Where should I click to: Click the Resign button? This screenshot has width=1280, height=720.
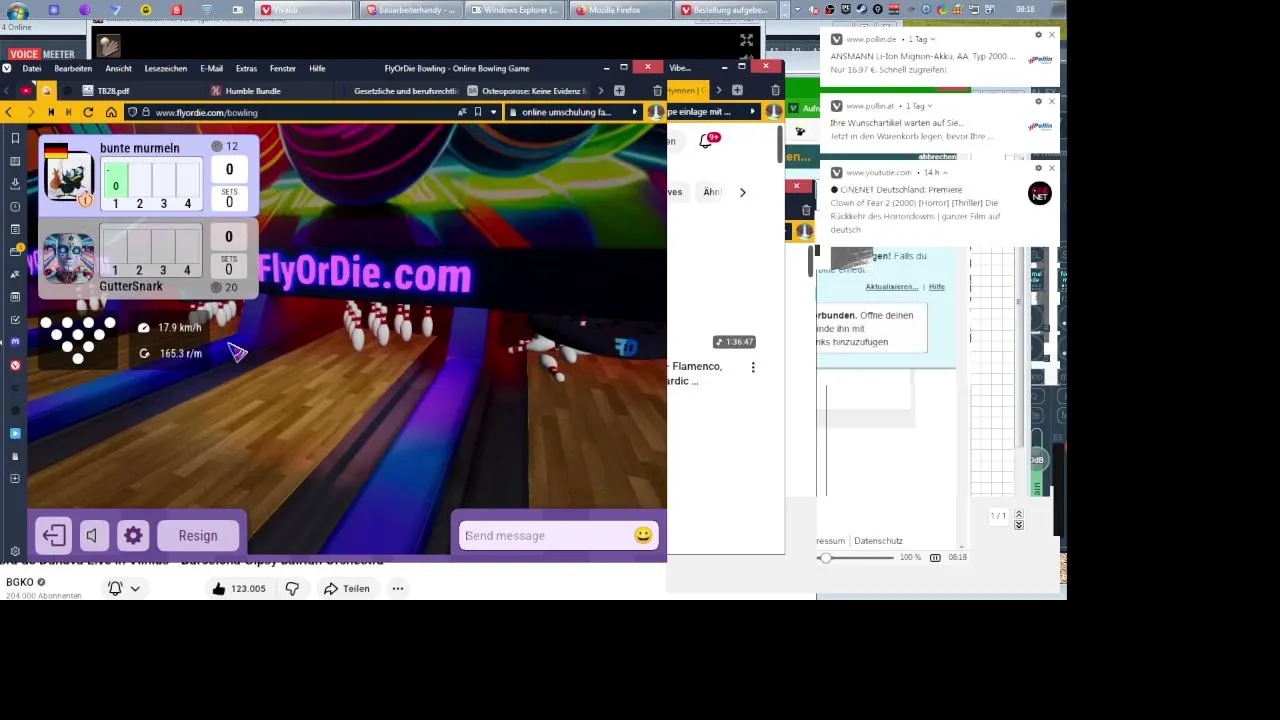pyautogui.click(x=198, y=535)
